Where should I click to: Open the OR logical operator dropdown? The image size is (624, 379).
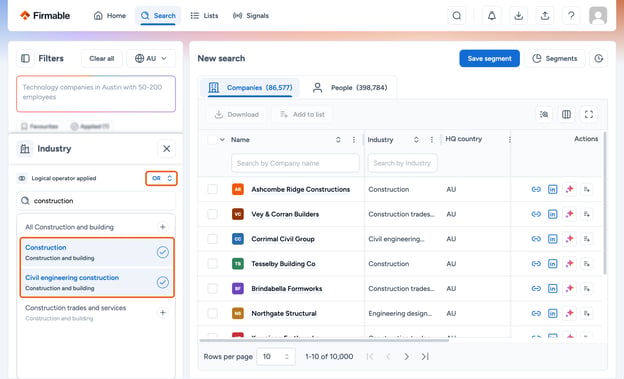(161, 178)
